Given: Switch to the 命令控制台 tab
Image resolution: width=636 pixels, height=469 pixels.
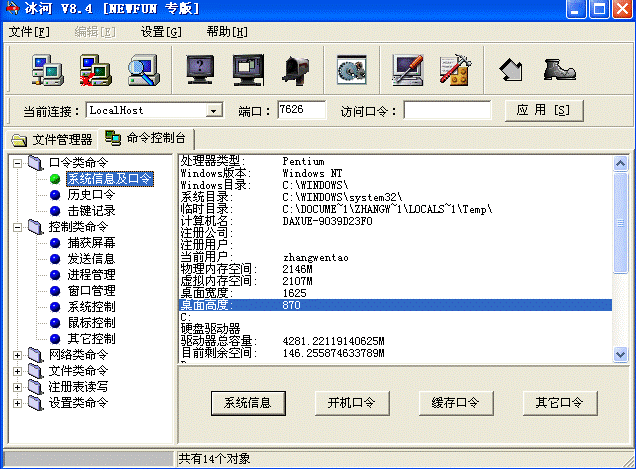Looking at the screenshot, I should [146, 138].
